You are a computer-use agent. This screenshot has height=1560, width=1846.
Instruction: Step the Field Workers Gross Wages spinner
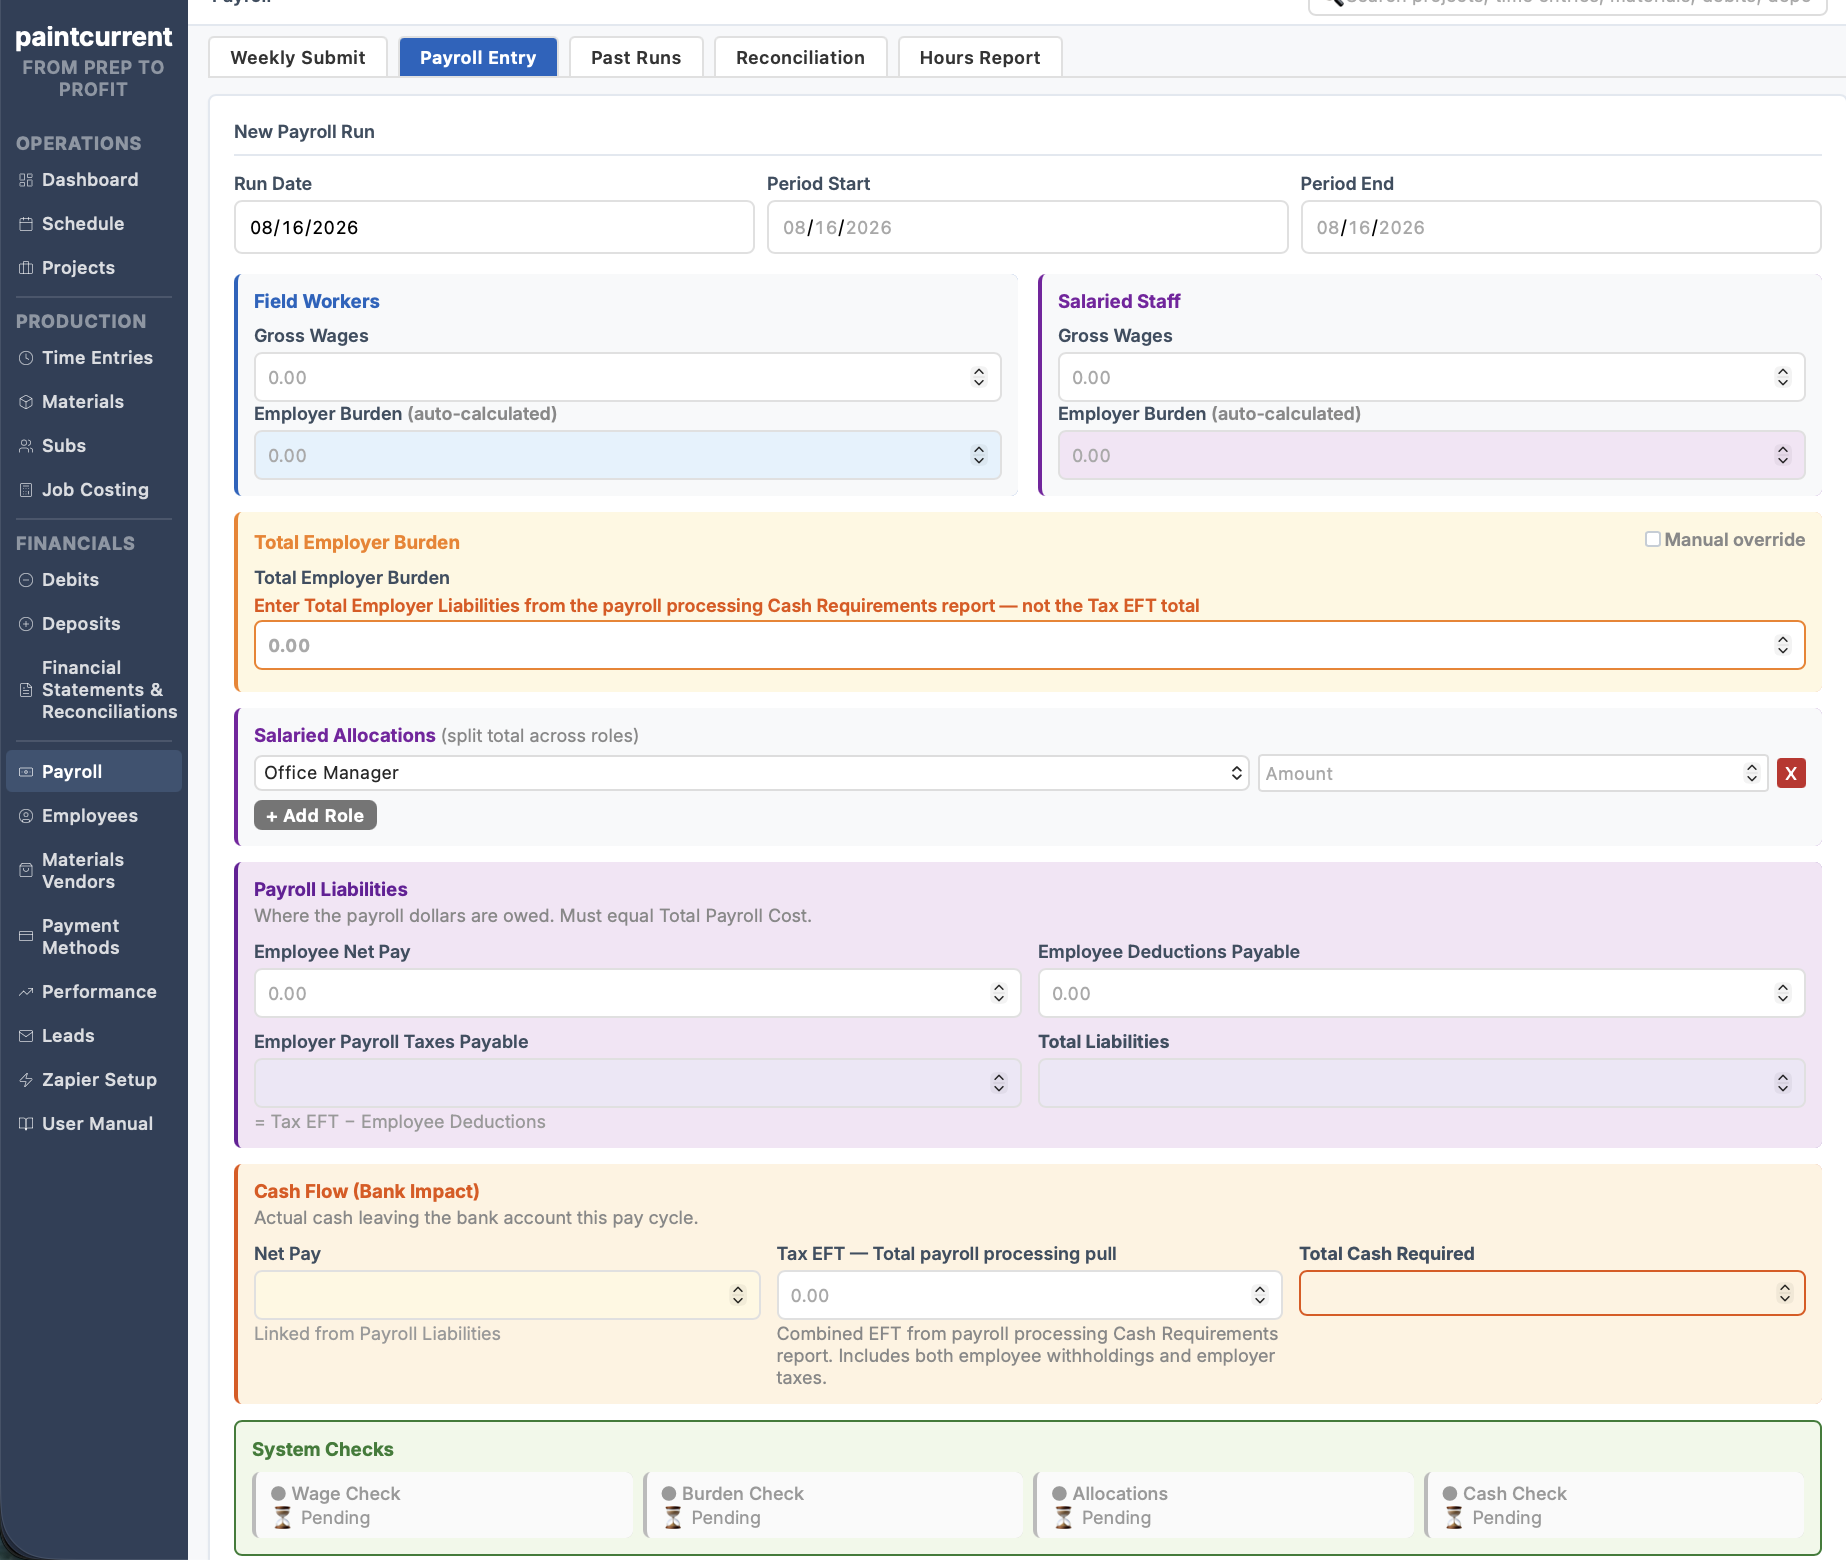click(x=979, y=377)
